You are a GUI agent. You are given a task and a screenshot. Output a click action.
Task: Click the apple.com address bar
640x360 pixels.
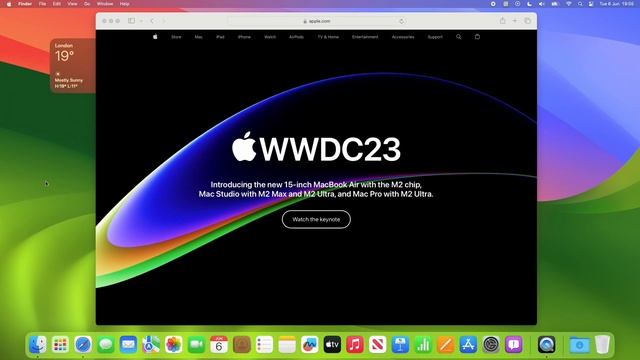(317, 21)
